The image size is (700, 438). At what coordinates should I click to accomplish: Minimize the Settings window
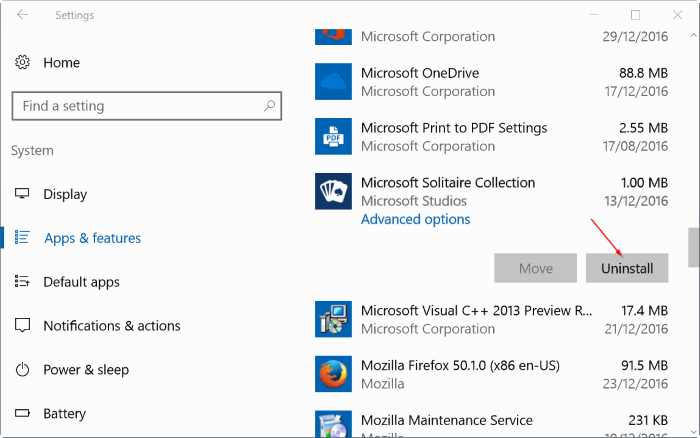[593, 15]
